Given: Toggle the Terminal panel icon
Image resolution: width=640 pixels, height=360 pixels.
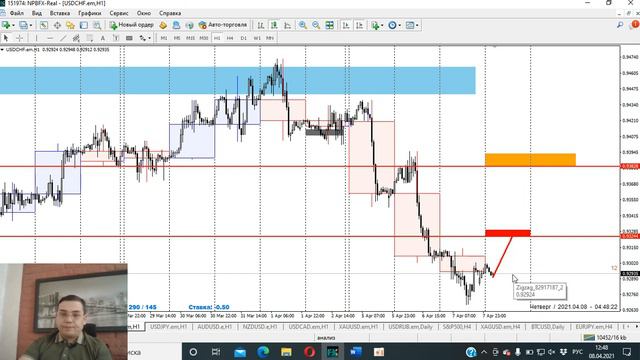Looking at the screenshot, I should [84, 25].
